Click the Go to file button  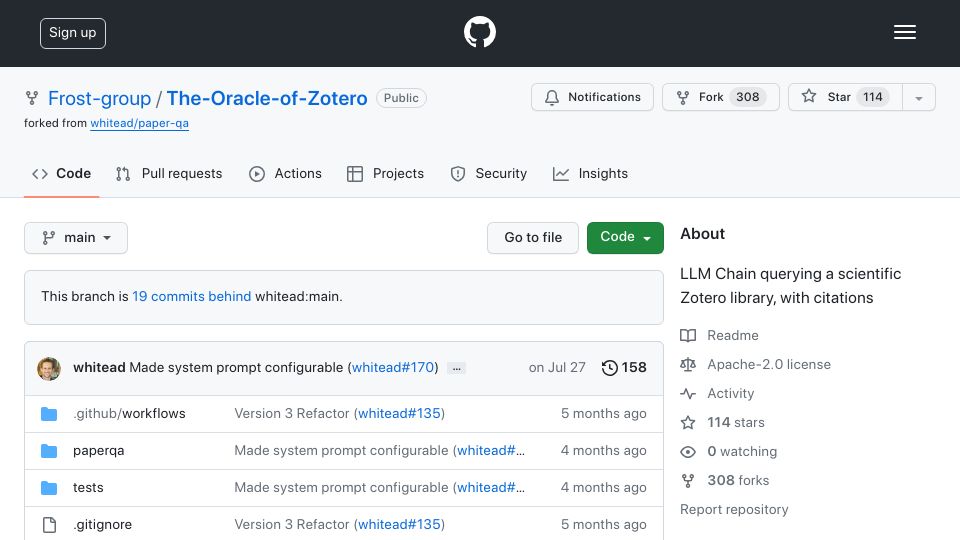pyautogui.click(x=533, y=238)
